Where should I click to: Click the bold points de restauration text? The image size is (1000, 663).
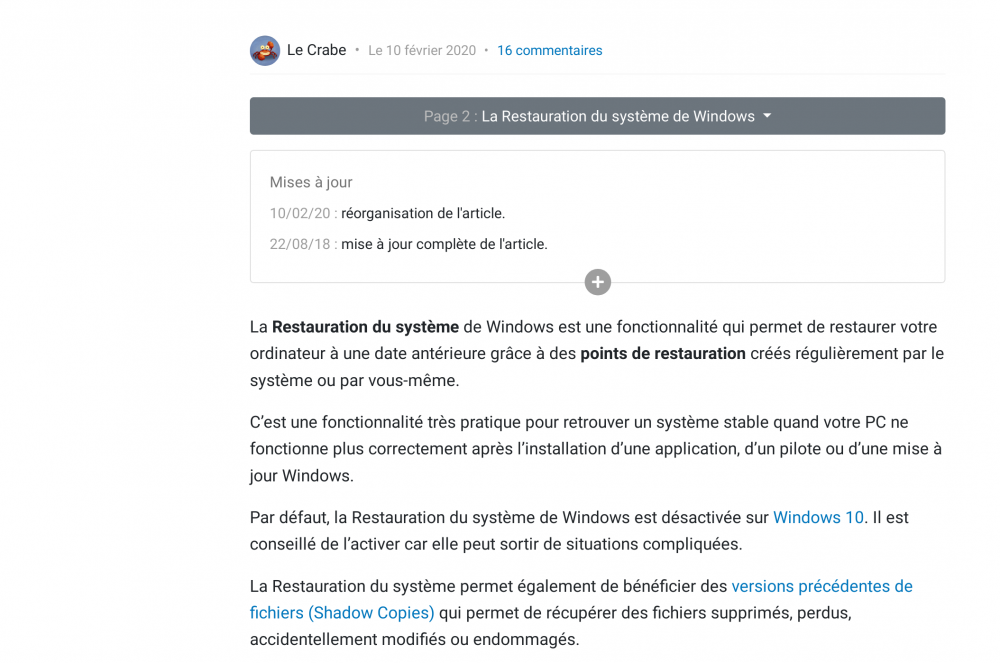[662, 353]
